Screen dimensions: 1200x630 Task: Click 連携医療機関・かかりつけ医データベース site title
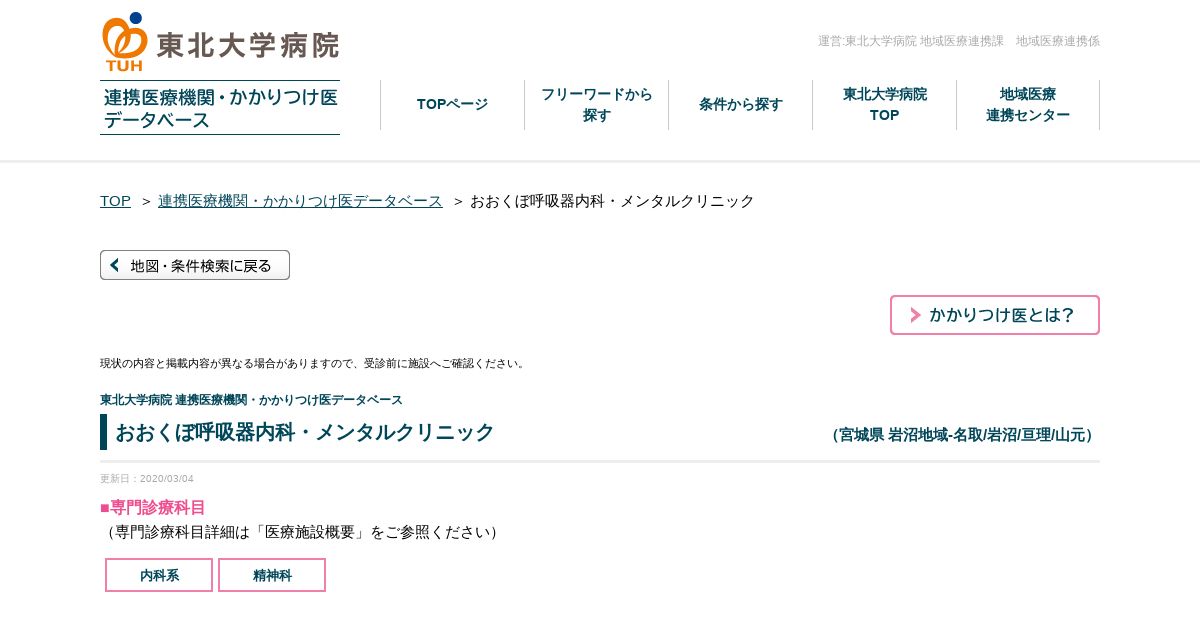(220, 108)
